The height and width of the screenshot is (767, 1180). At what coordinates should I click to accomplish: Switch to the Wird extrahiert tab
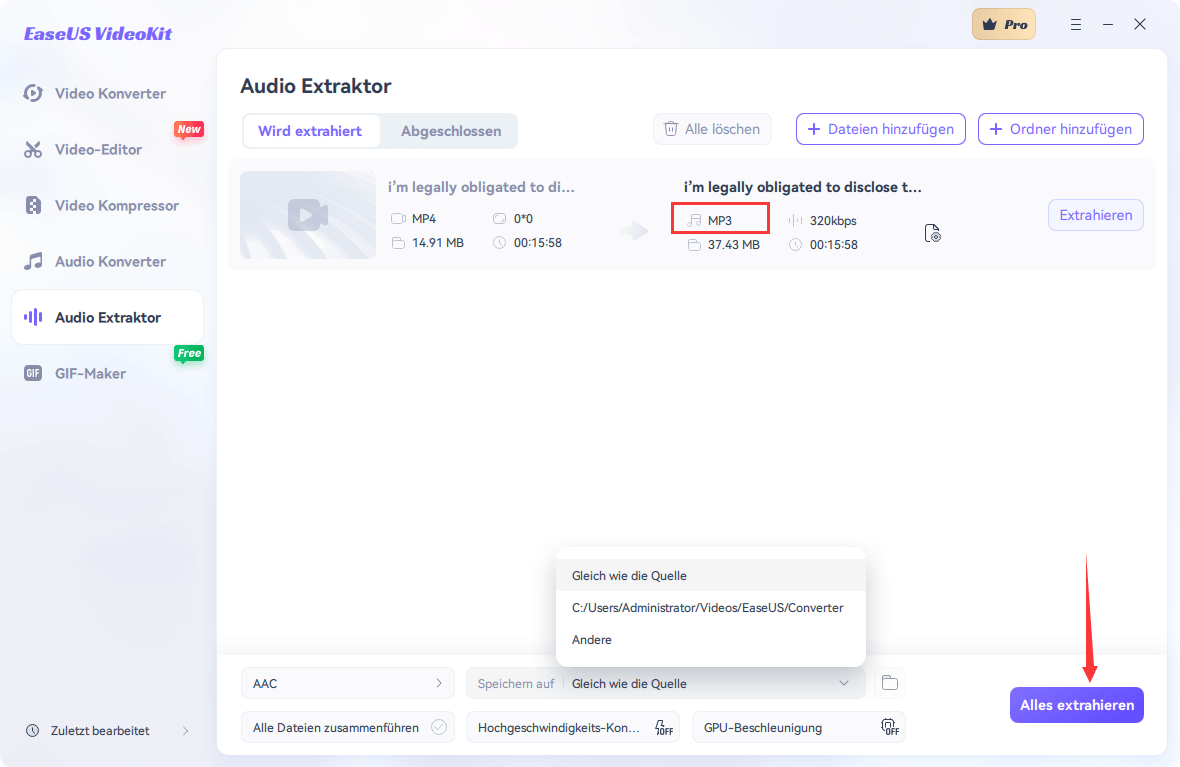point(310,131)
